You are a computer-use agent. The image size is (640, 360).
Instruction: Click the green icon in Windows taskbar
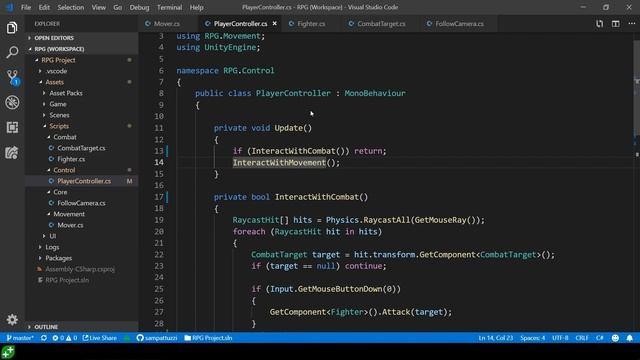(8, 352)
